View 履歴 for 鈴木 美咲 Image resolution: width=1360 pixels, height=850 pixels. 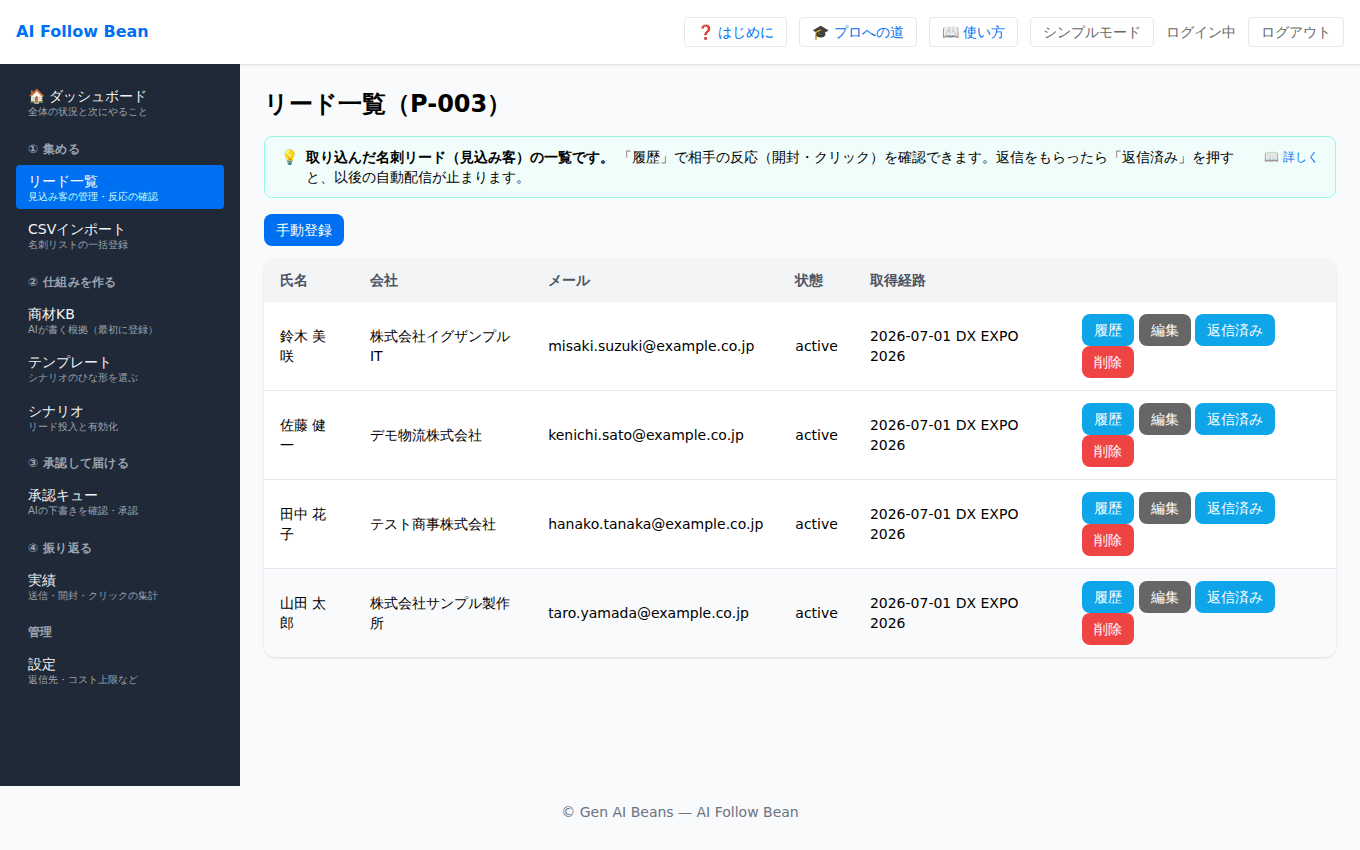click(1108, 330)
